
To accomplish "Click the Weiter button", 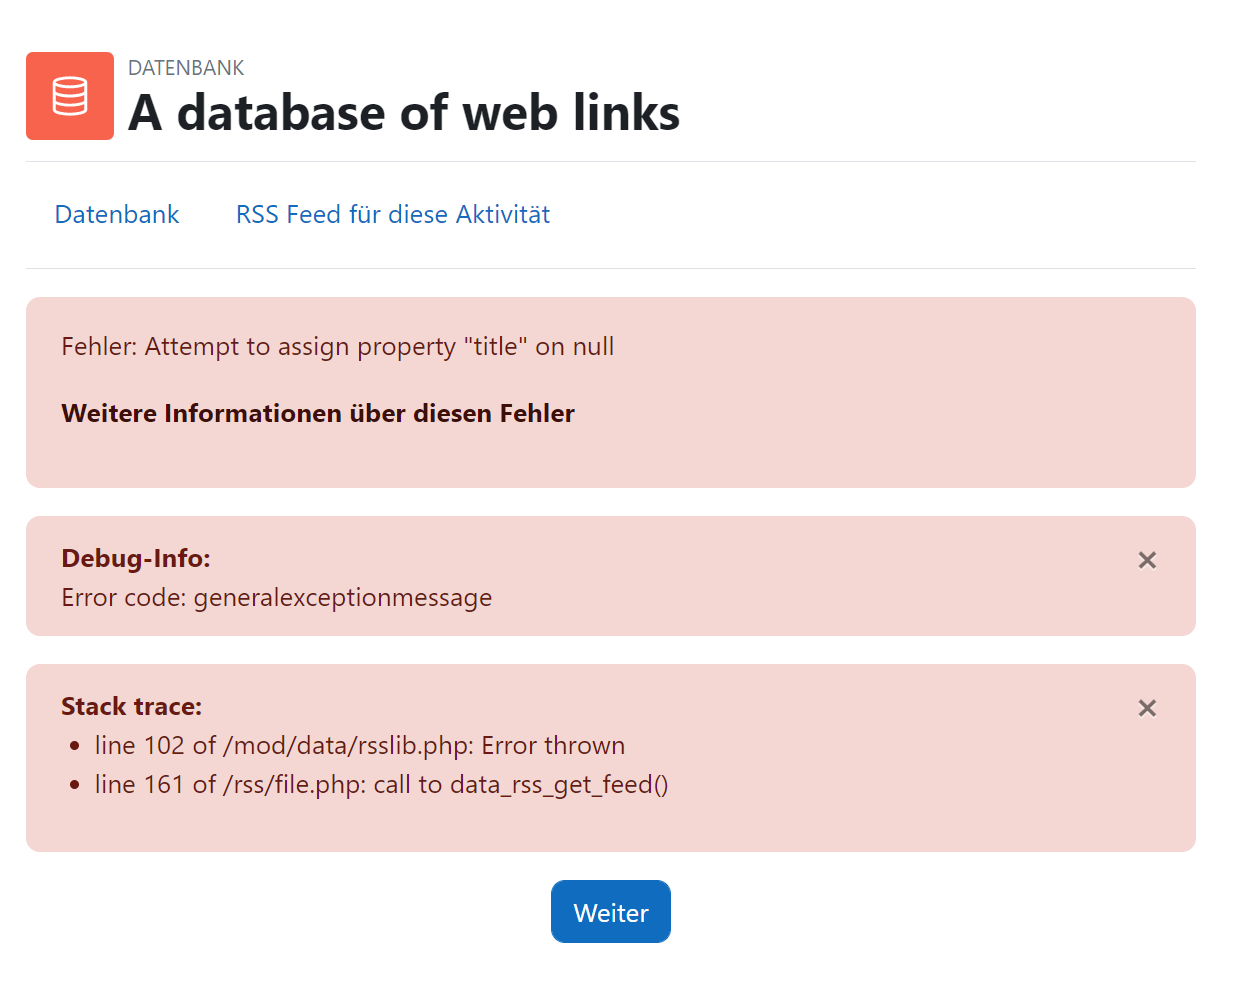I will pyautogui.click(x=611, y=912).
